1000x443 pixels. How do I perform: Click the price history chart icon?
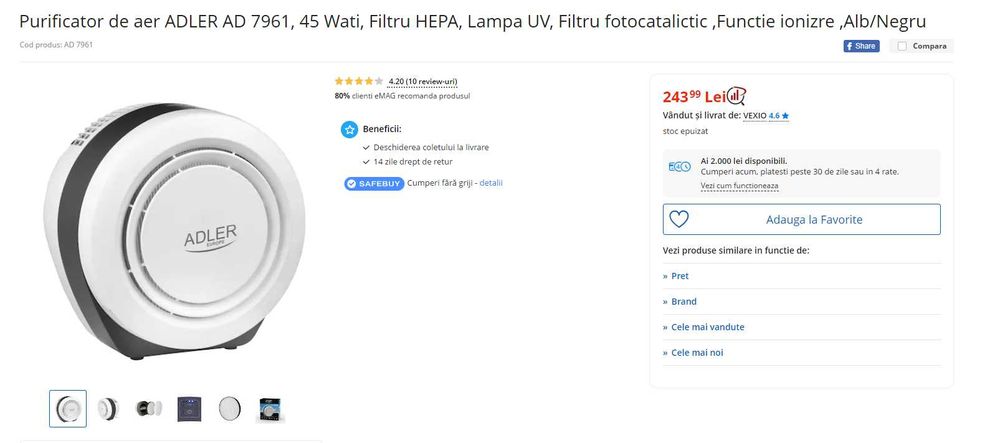tap(737, 96)
